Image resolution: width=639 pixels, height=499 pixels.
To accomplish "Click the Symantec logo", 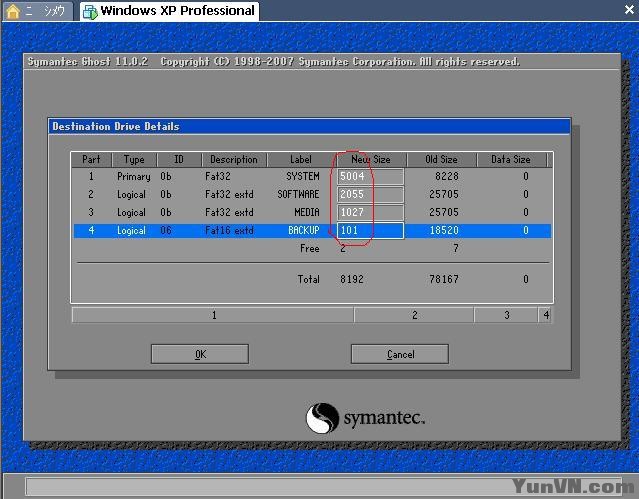I will pos(366,418).
